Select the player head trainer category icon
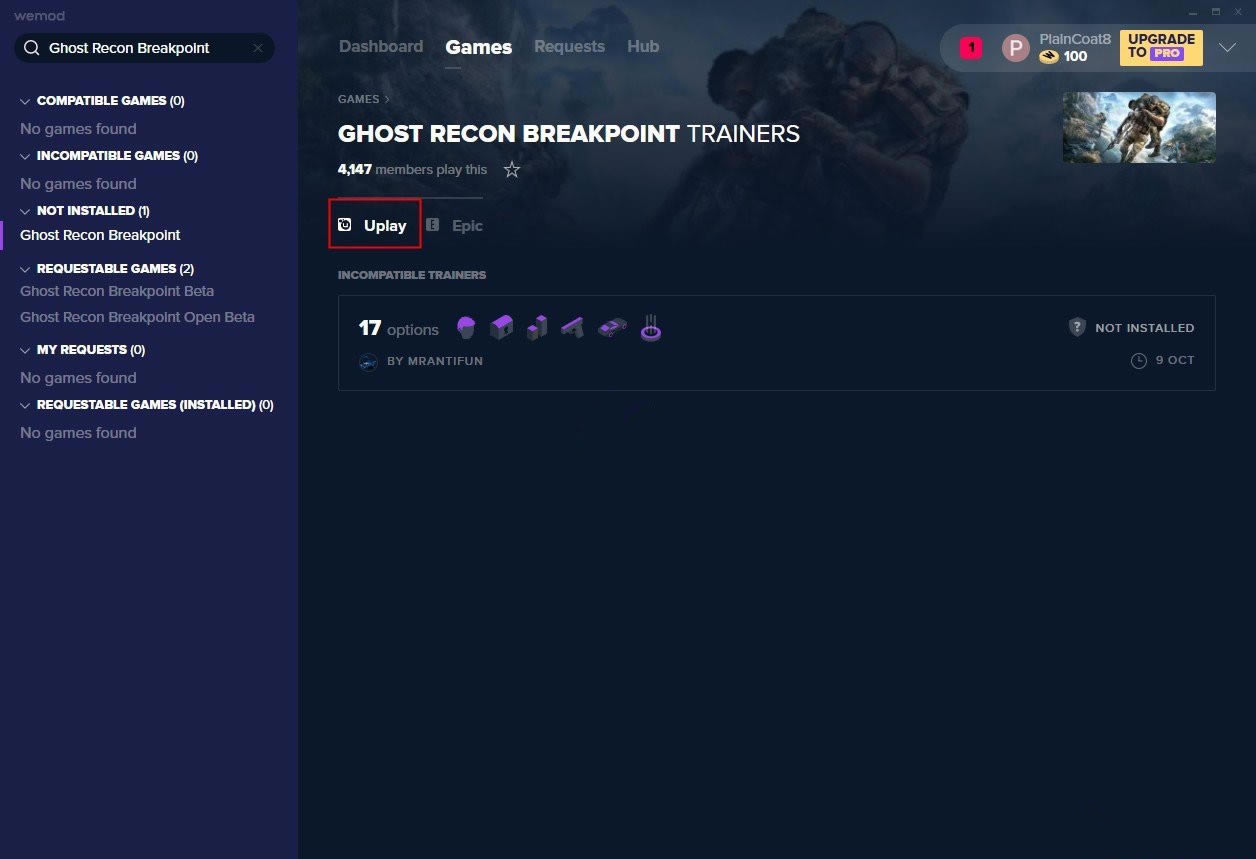This screenshot has width=1256, height=859. [x=466, y=327]
